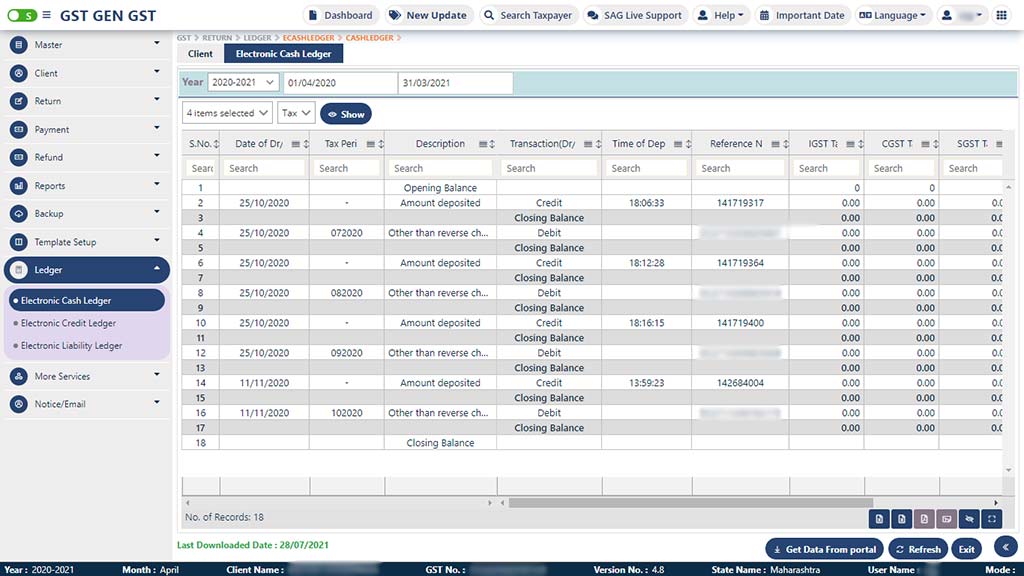Click the Get Data From portal button
This screenshot has width=1024, height=576.
(824, 549)
